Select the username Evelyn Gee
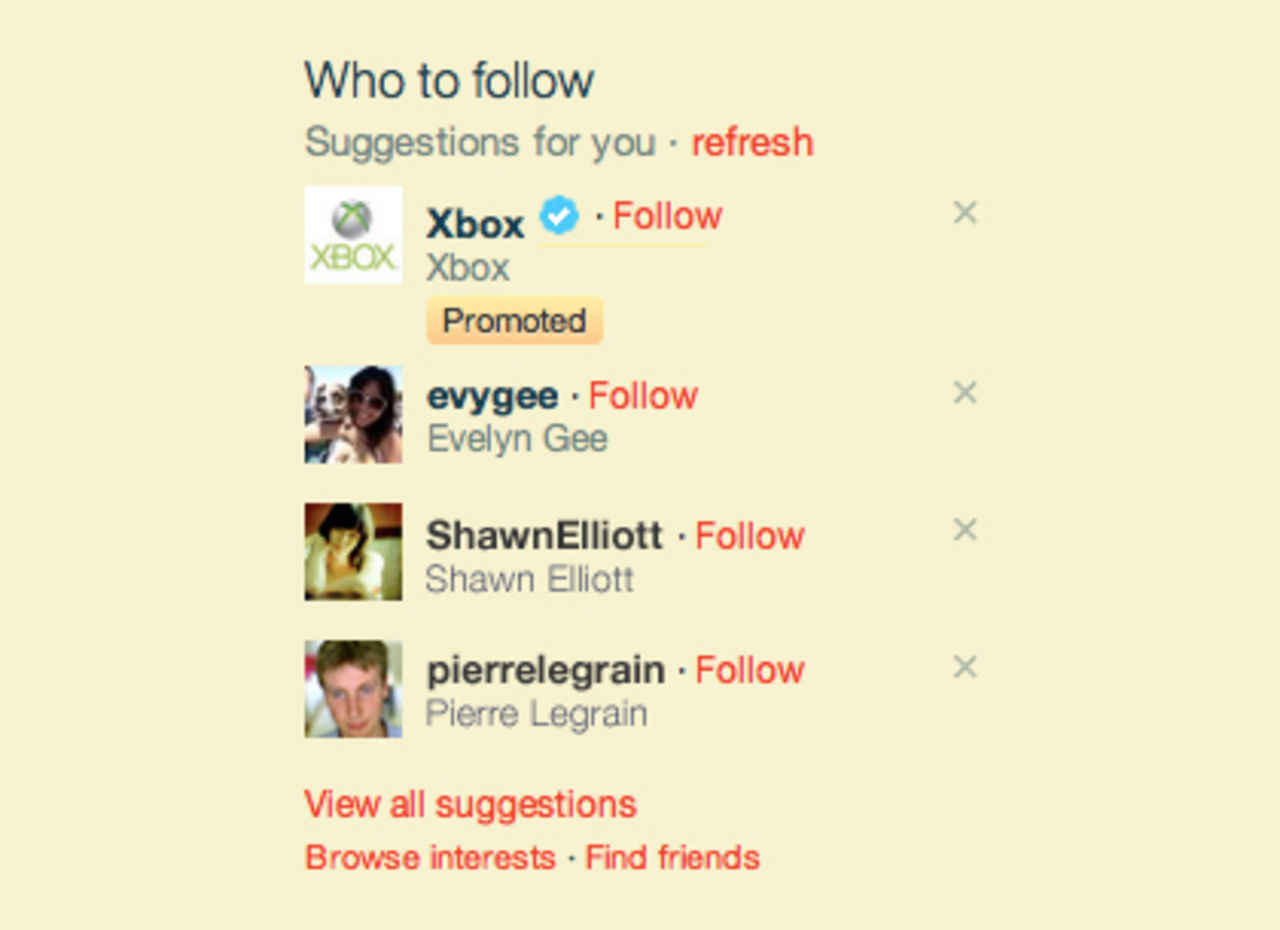This screenshot has width=1280, height=930. pos(517,438)
